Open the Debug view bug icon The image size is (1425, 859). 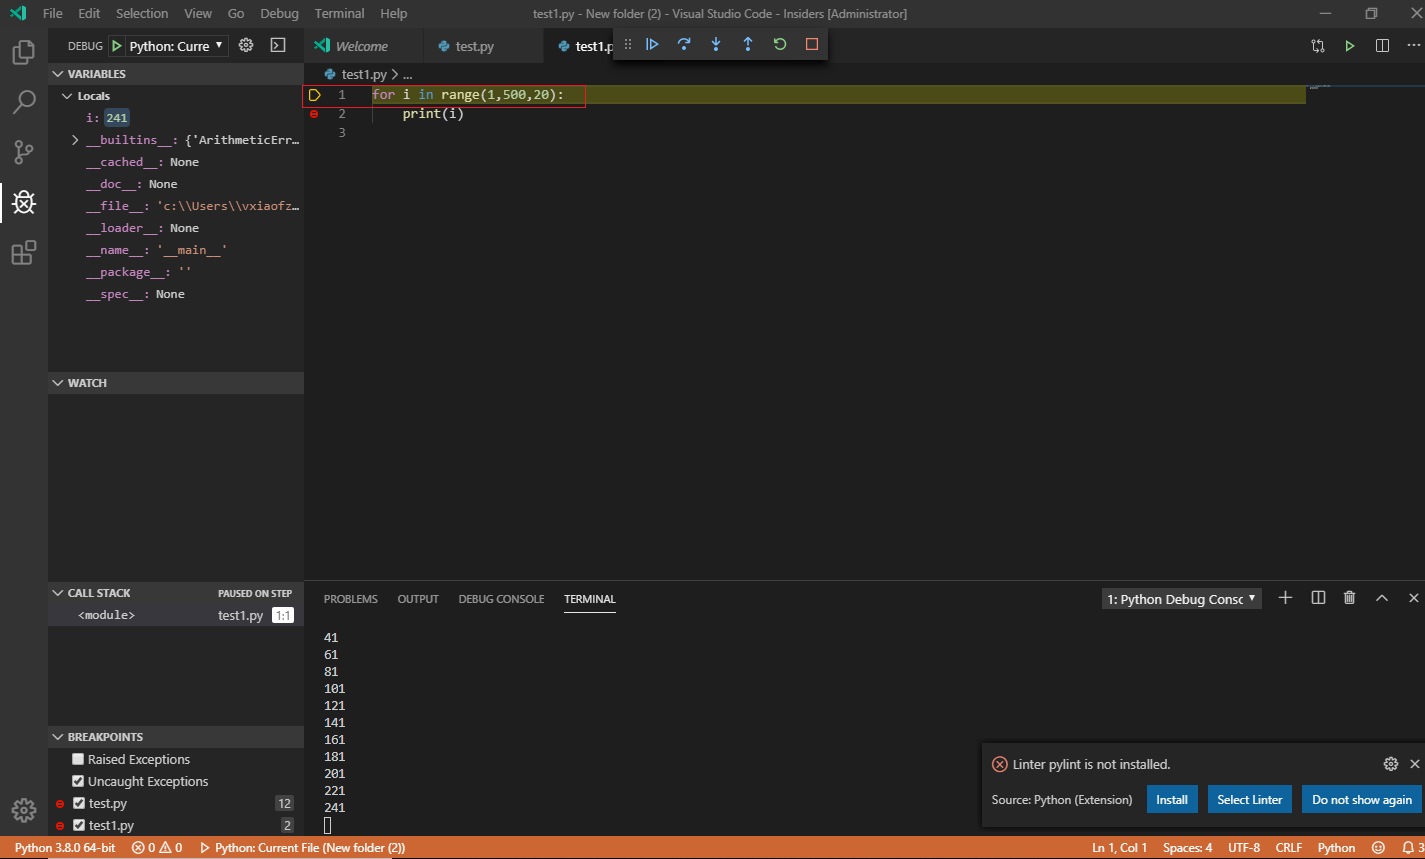click(24, 203)
